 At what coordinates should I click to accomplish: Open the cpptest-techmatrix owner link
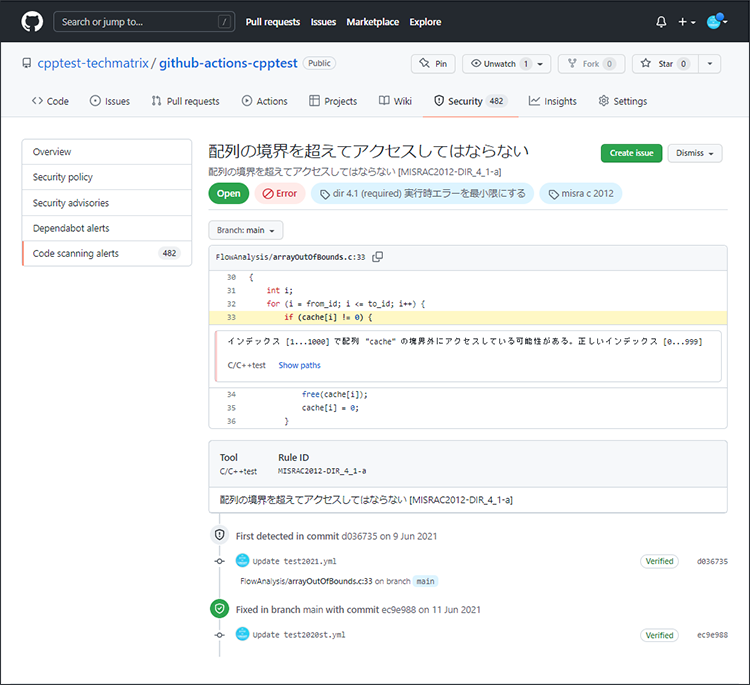click(93, 63)
